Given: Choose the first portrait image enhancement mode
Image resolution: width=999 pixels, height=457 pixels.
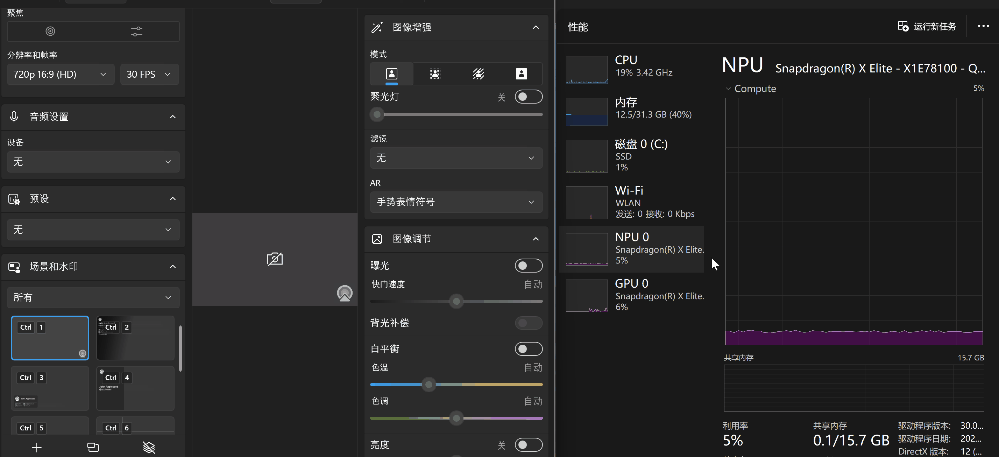Looking at the screenshot, I should [392, 74].
